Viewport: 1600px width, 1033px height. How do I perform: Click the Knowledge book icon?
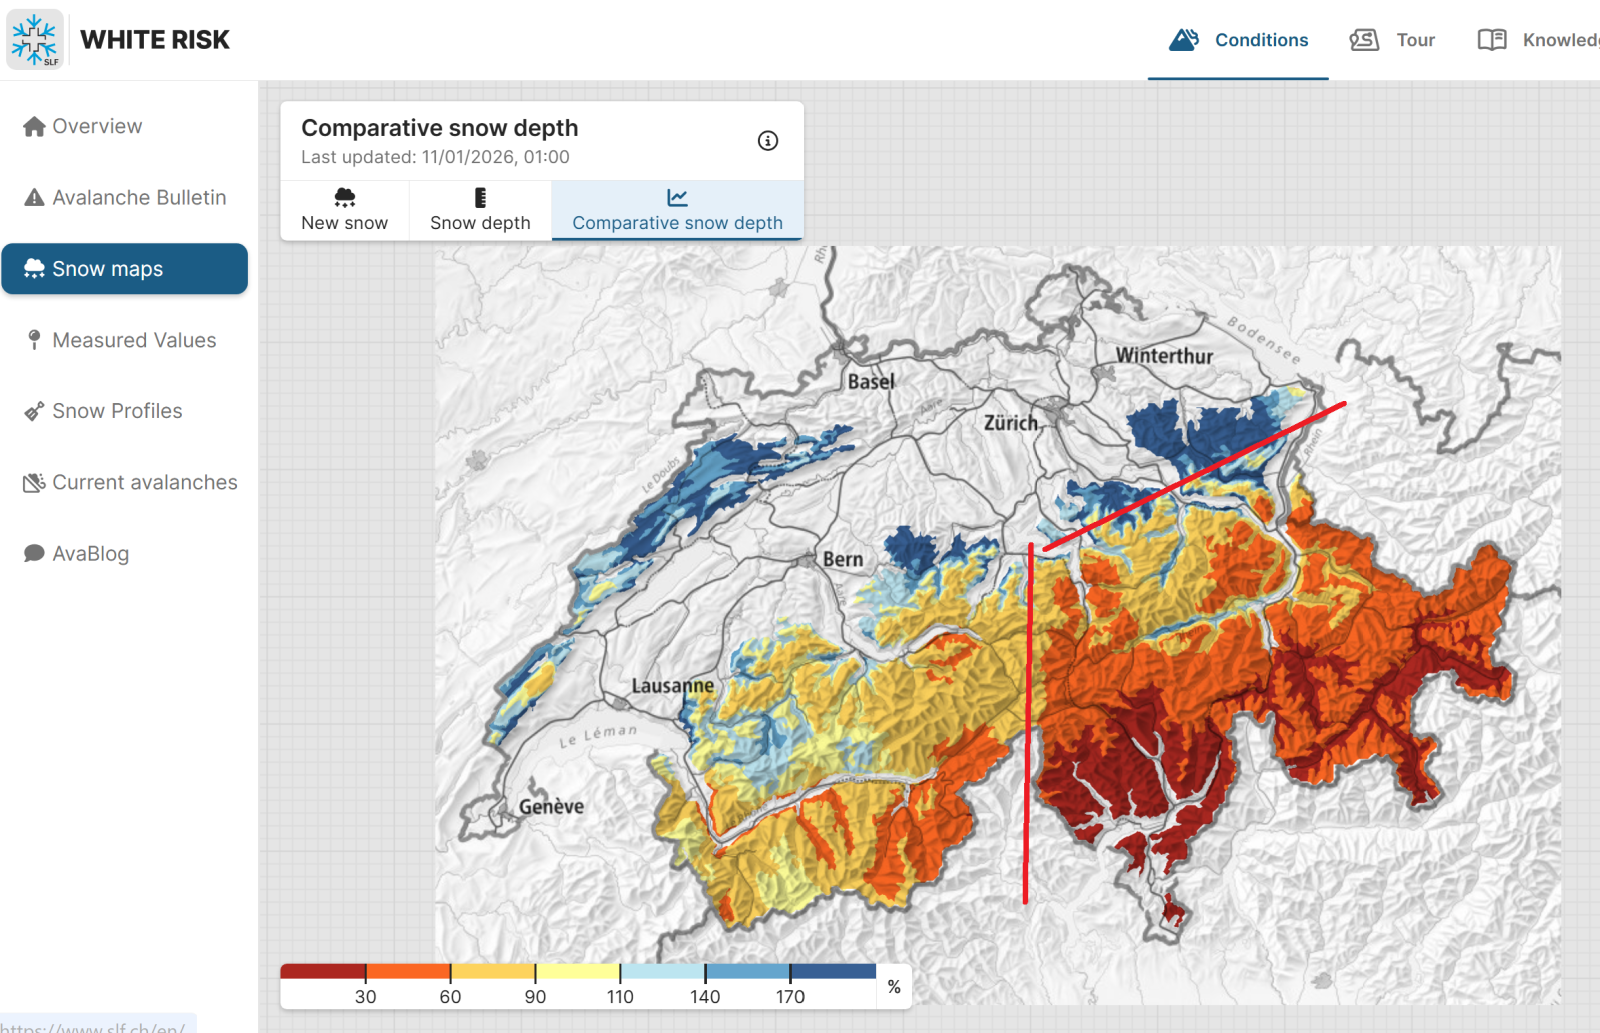[x=1492, y=40]
